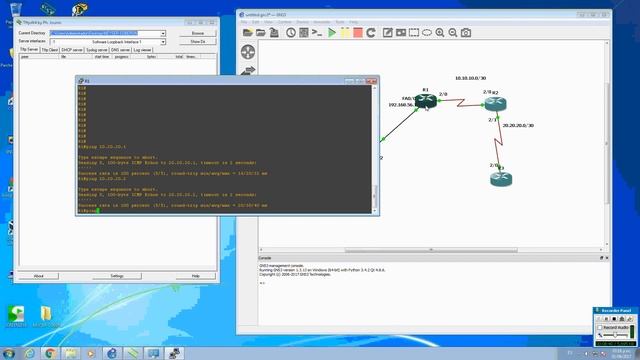
Task: Click the 20.20.20.0/30 network label
Action: coord(518,125)
